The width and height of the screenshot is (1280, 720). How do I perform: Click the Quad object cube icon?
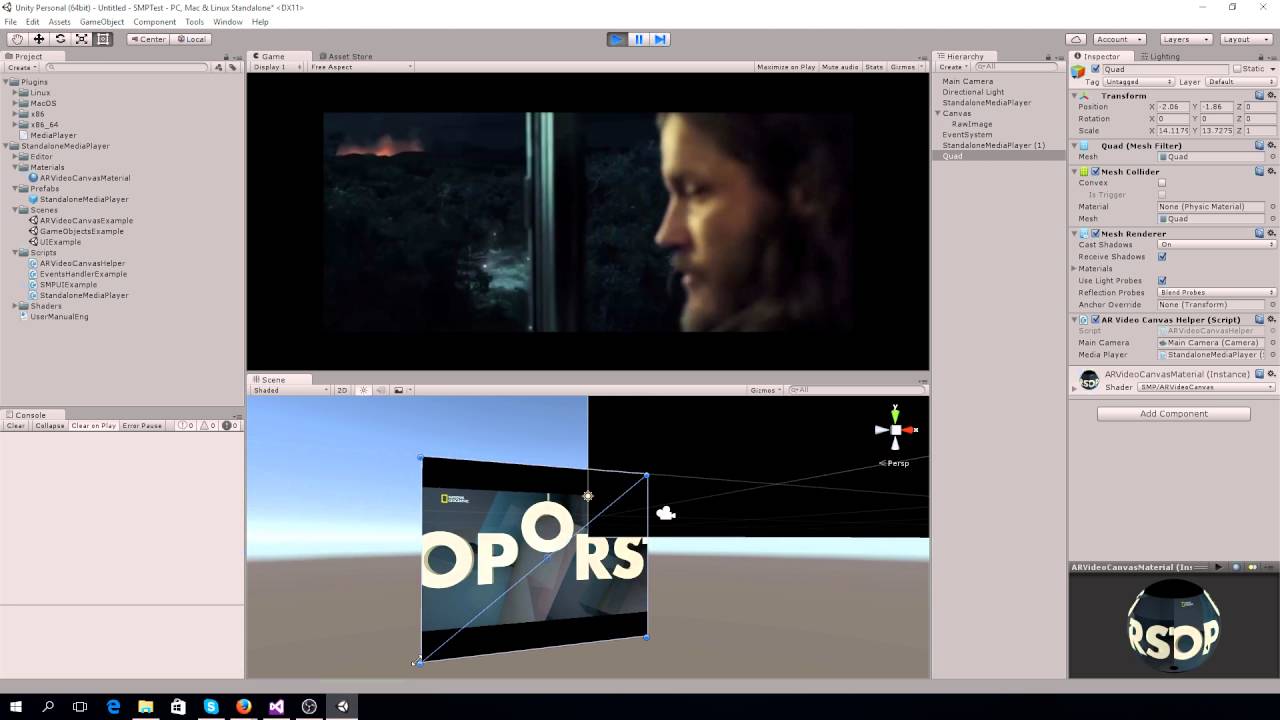point(1078,71)
